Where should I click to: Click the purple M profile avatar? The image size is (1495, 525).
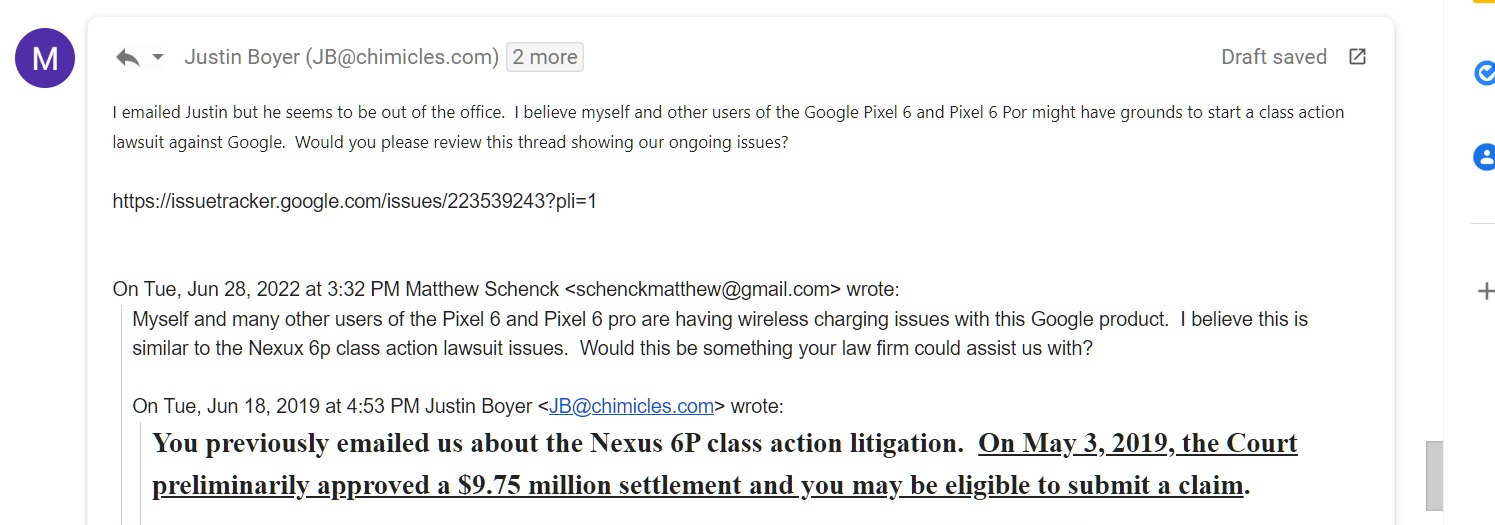pyautogui.click(x=45, y=58)
